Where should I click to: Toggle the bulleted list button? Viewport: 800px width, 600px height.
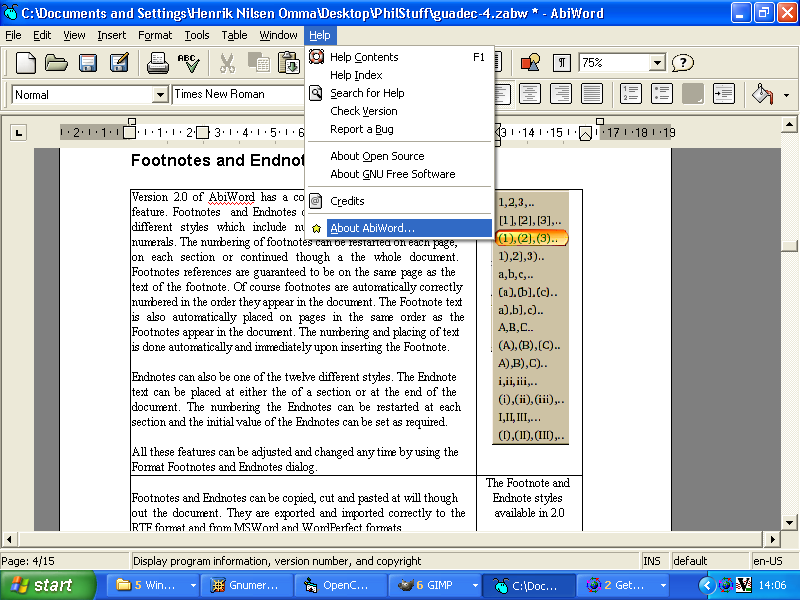pyautogui.click(x=661, y=94)
